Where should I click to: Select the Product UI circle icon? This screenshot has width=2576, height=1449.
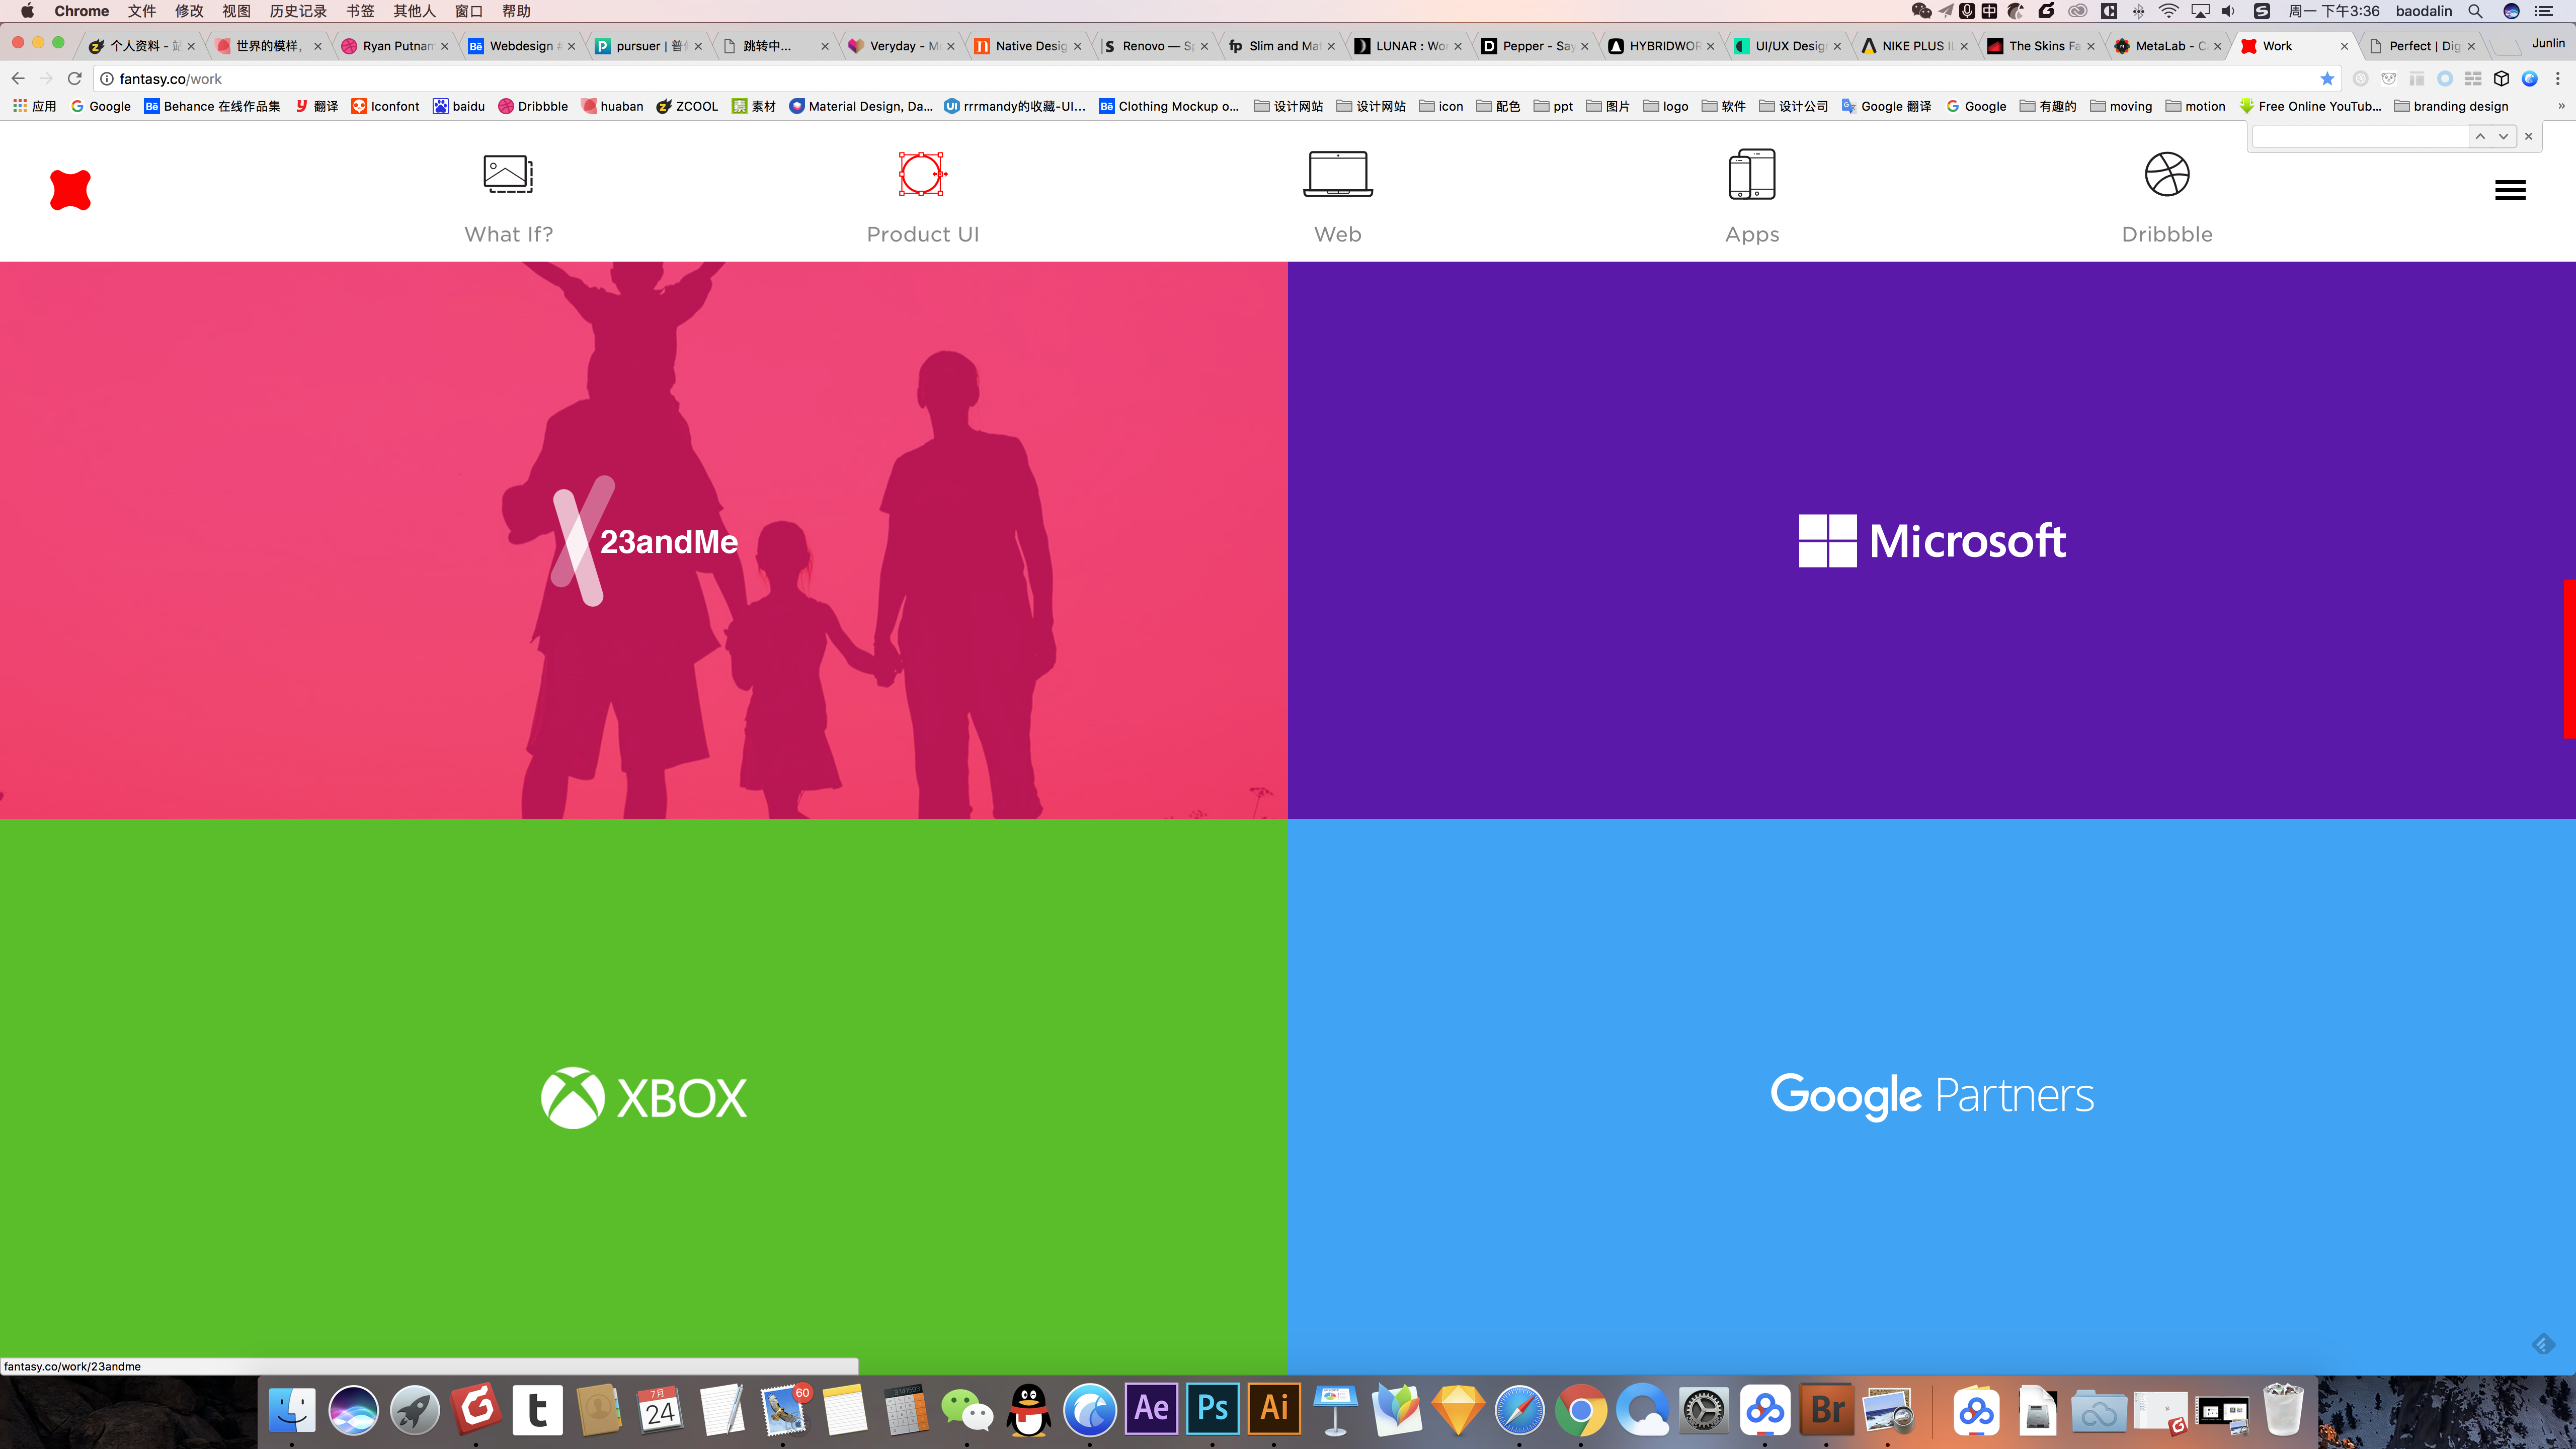click(x=922, y=174)
